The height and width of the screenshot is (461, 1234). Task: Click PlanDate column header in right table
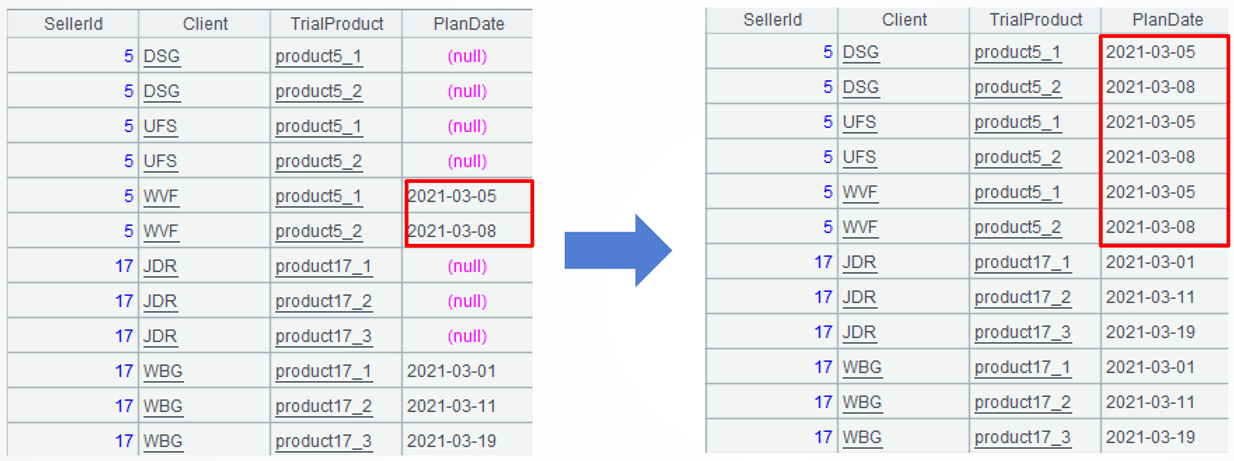click(1167, 20)
